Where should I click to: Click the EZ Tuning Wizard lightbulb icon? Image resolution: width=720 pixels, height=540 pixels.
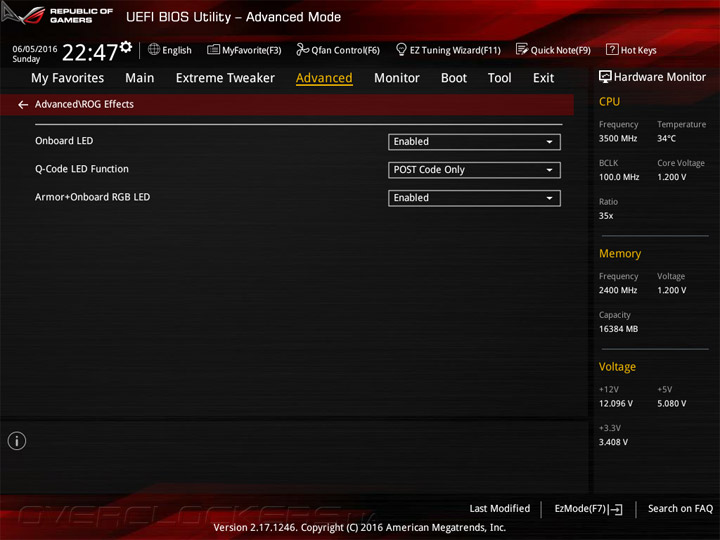tap(401, 49)
